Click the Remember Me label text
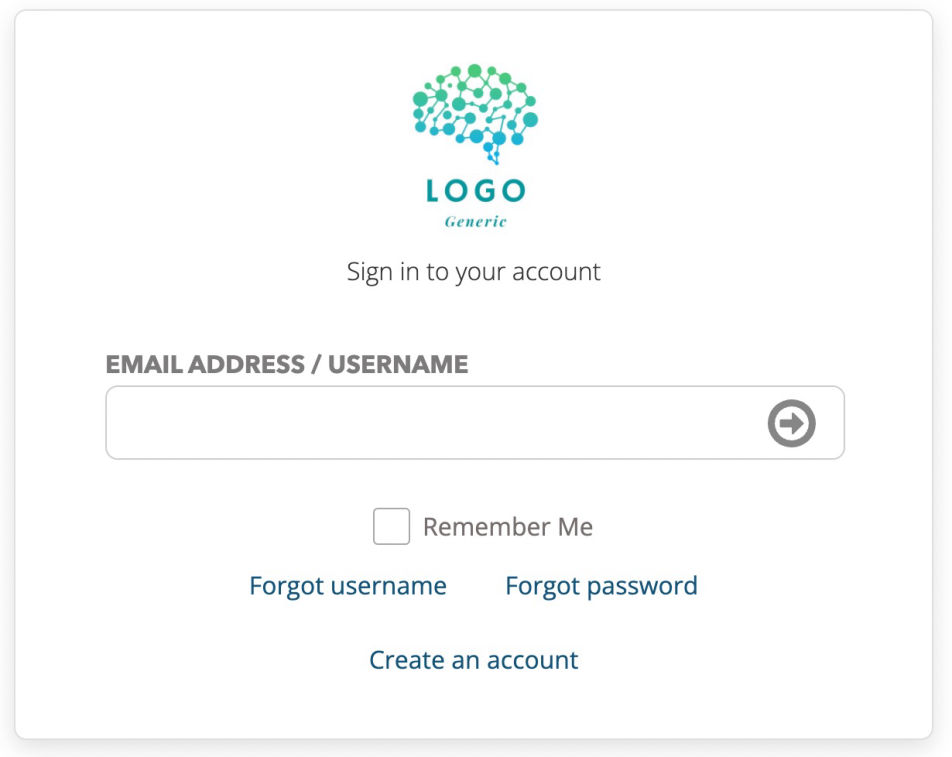The height and width of the screenshot is (757, 952). (507, 527)
